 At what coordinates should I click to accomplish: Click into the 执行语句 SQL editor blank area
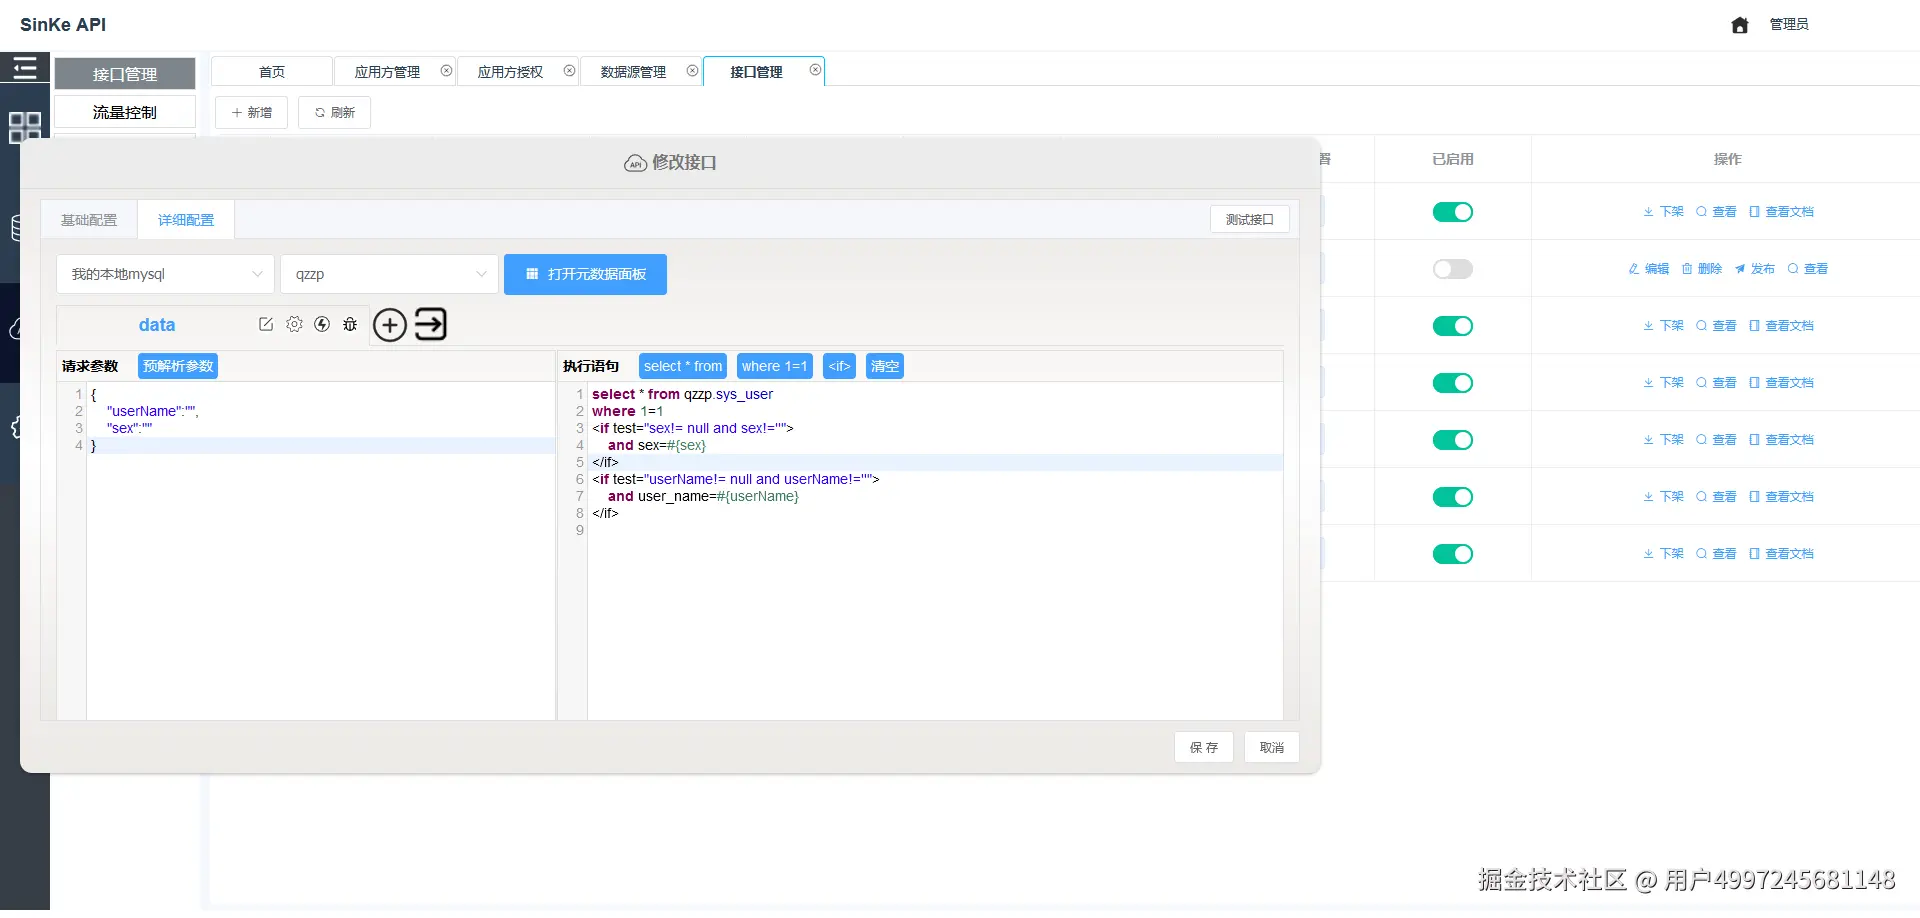935,628
